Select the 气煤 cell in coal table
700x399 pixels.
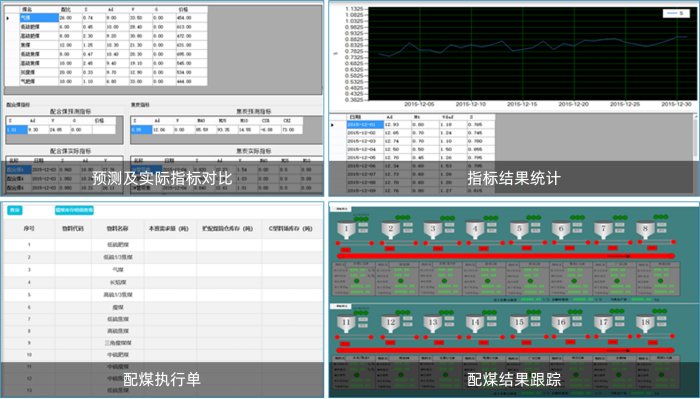pyautogui.click(x=39, y=18)
